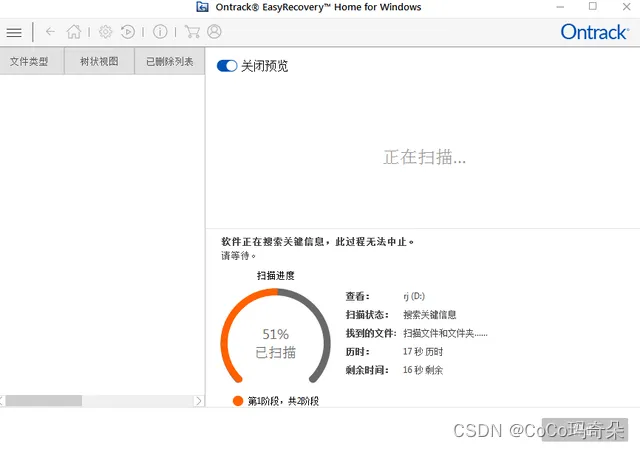Open the hamburger menu

coord(14,32)
